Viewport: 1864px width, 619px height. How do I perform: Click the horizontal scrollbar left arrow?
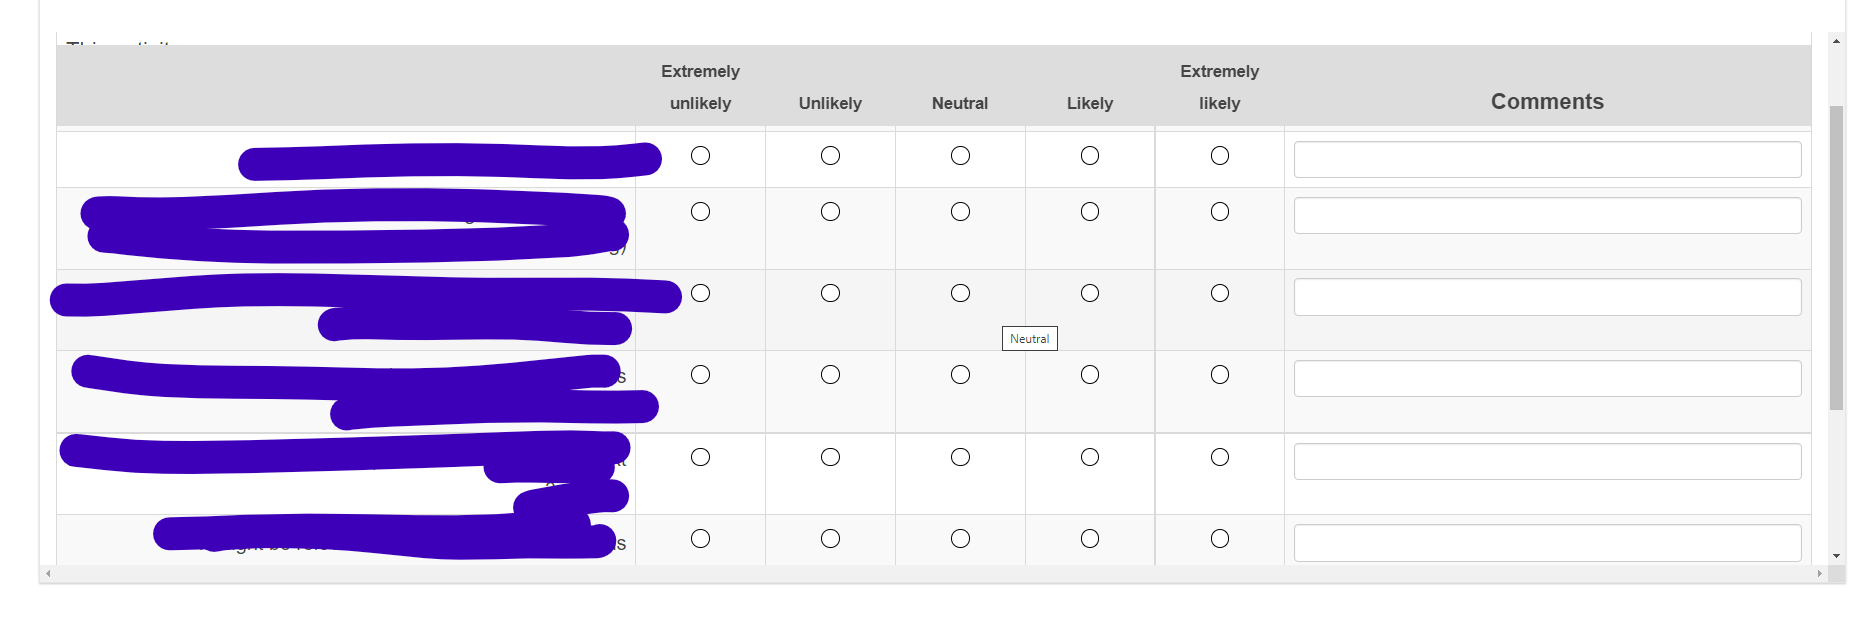coord(48,574)
